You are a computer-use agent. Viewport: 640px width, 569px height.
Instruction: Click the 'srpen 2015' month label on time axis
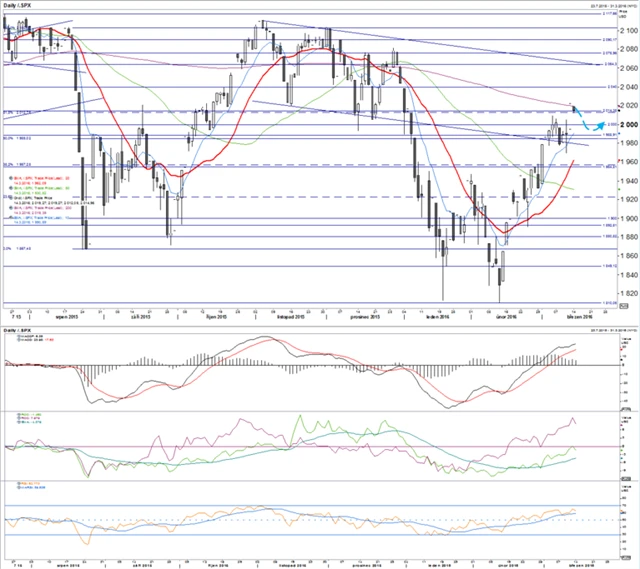pyautogui.click(x=67, y=317)
